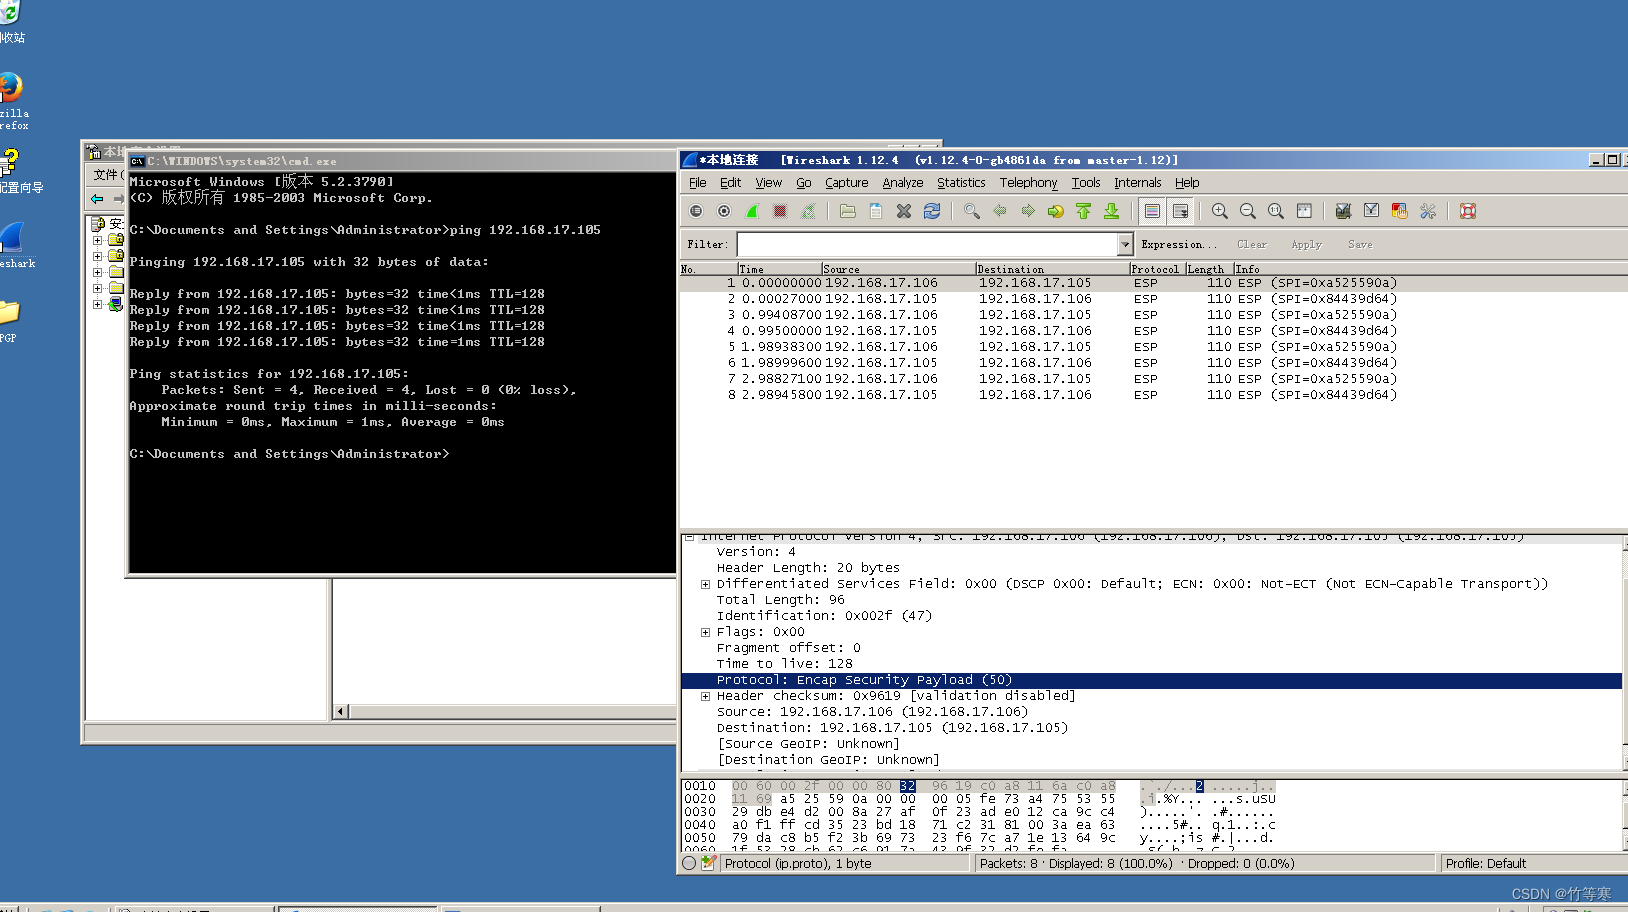Click the display filter input field
Viewport: 1628px width, 912px height.
coord(927,244)
